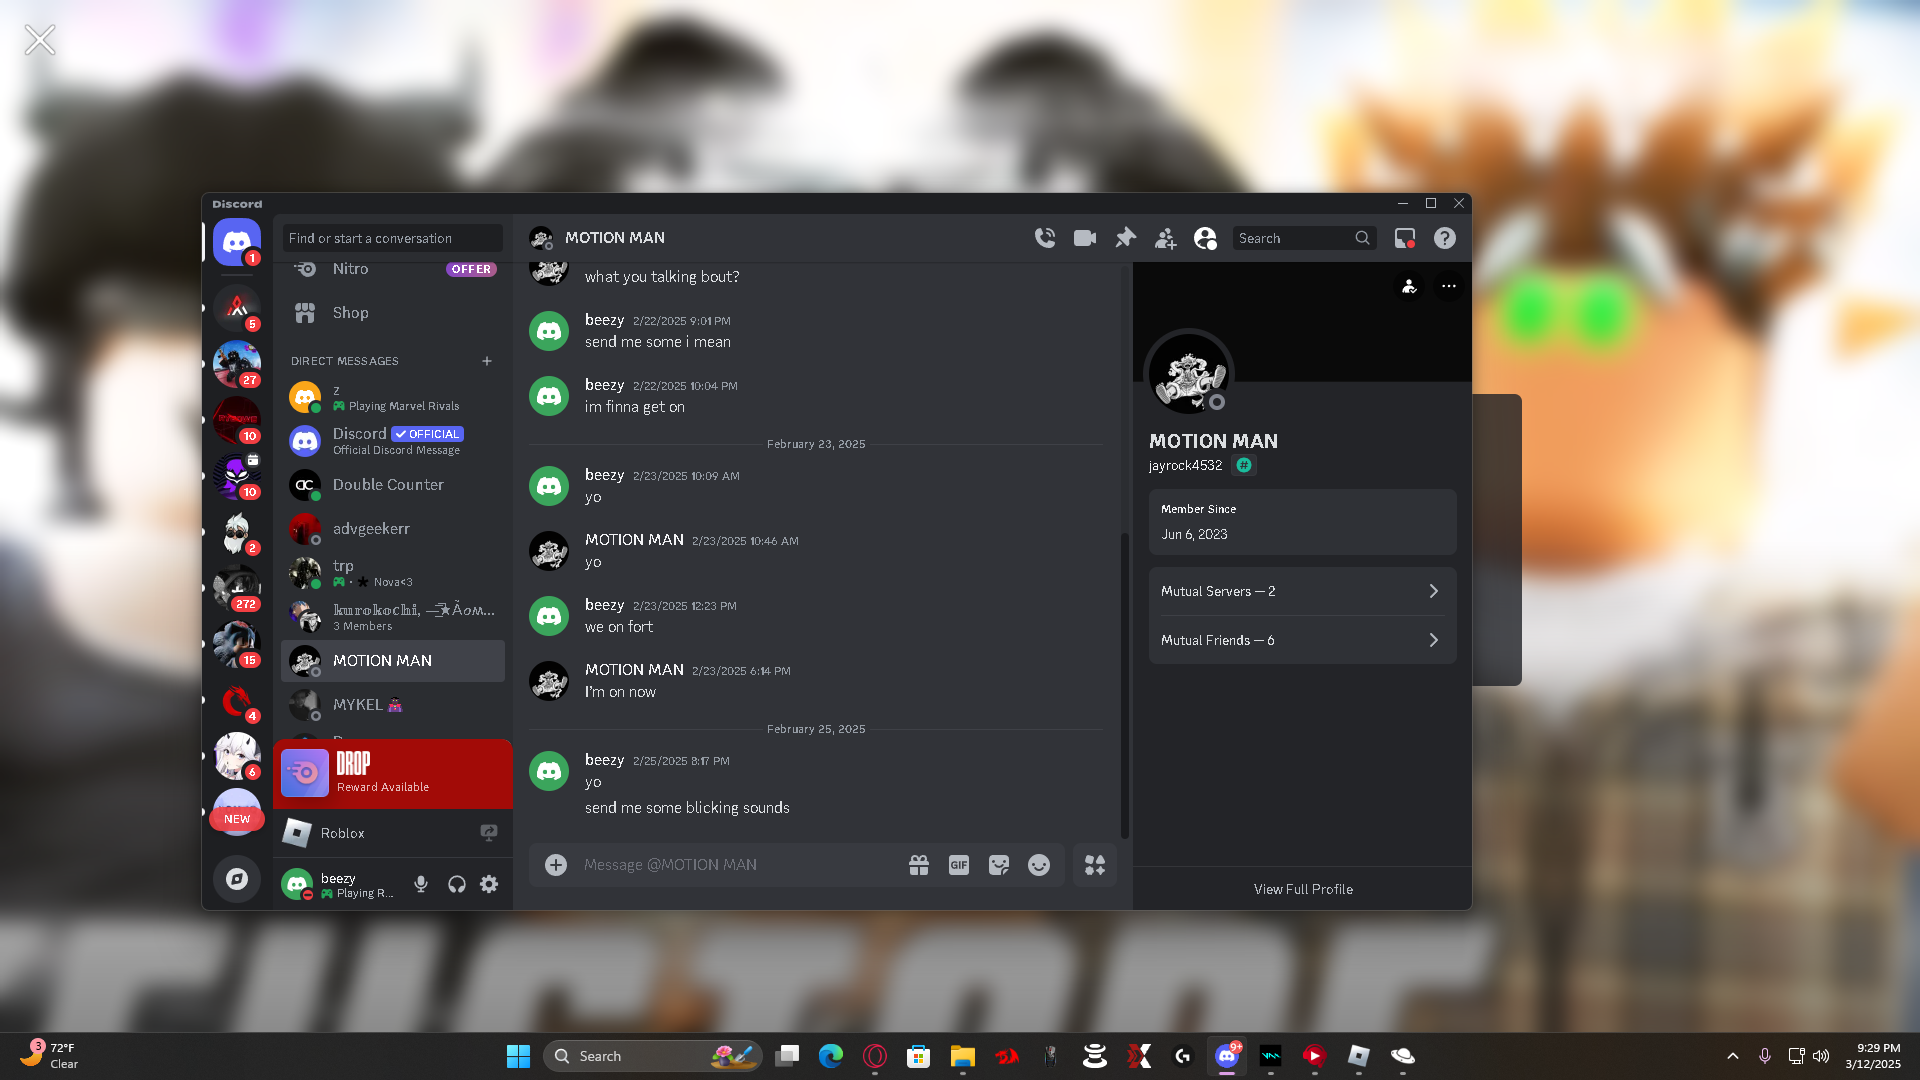Open the emoji picker
Screen dimensions: 1920x1080
pyautogui.click(x=1039, y=865)
